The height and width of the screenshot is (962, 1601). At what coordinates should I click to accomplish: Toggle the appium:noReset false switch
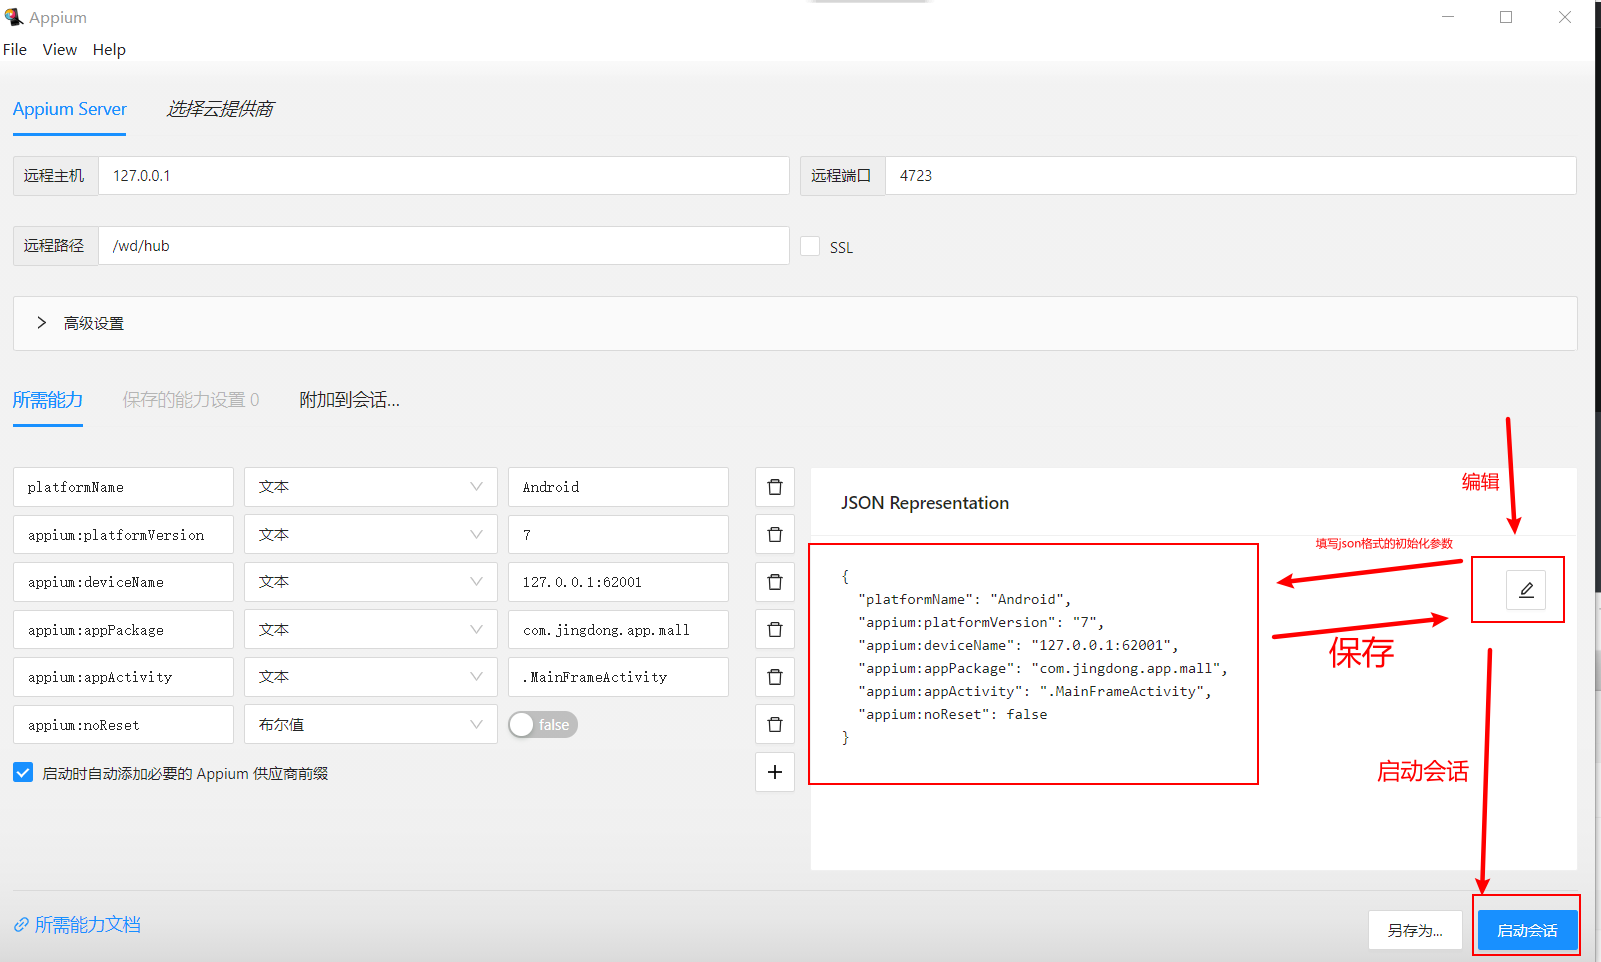pyautogui.click(x=543, y=725)
